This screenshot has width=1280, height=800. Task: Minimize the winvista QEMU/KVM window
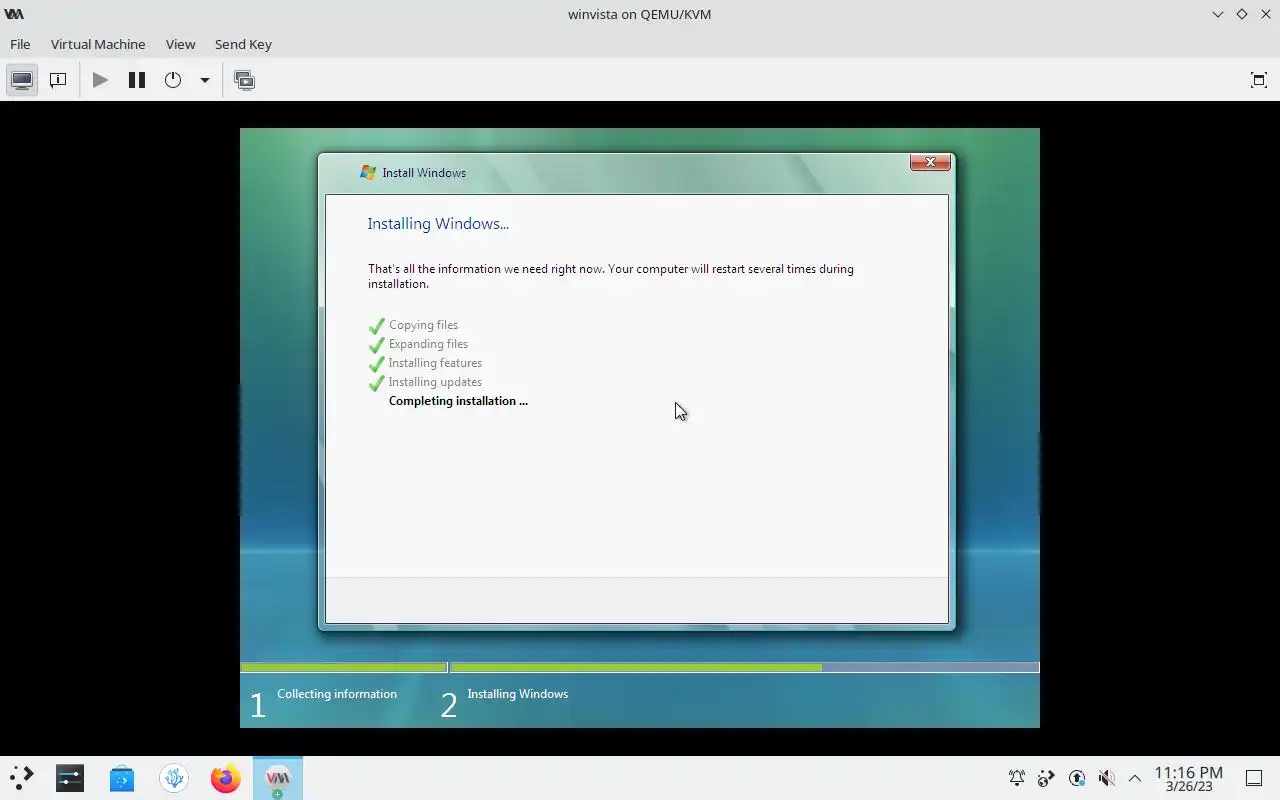point(1217,14)
